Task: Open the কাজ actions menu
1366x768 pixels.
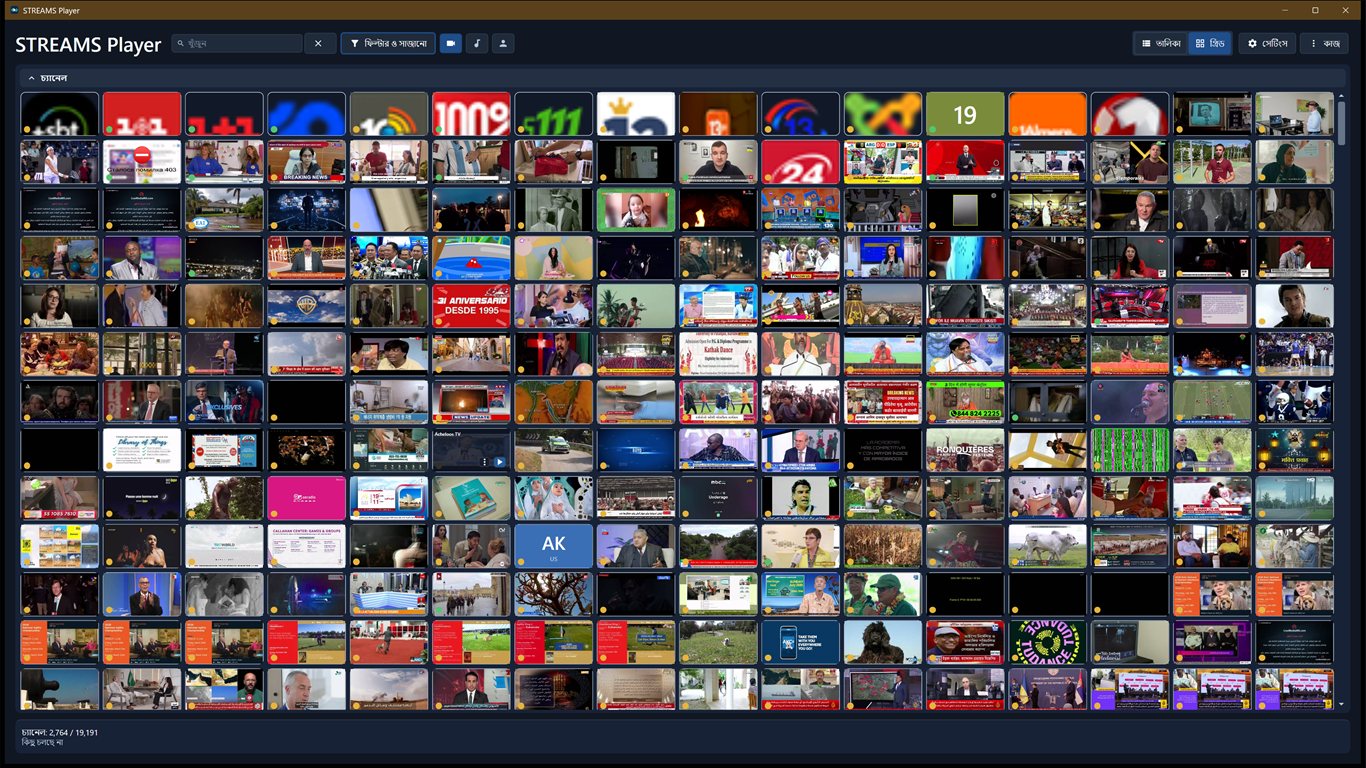Action: point(1324,43)
